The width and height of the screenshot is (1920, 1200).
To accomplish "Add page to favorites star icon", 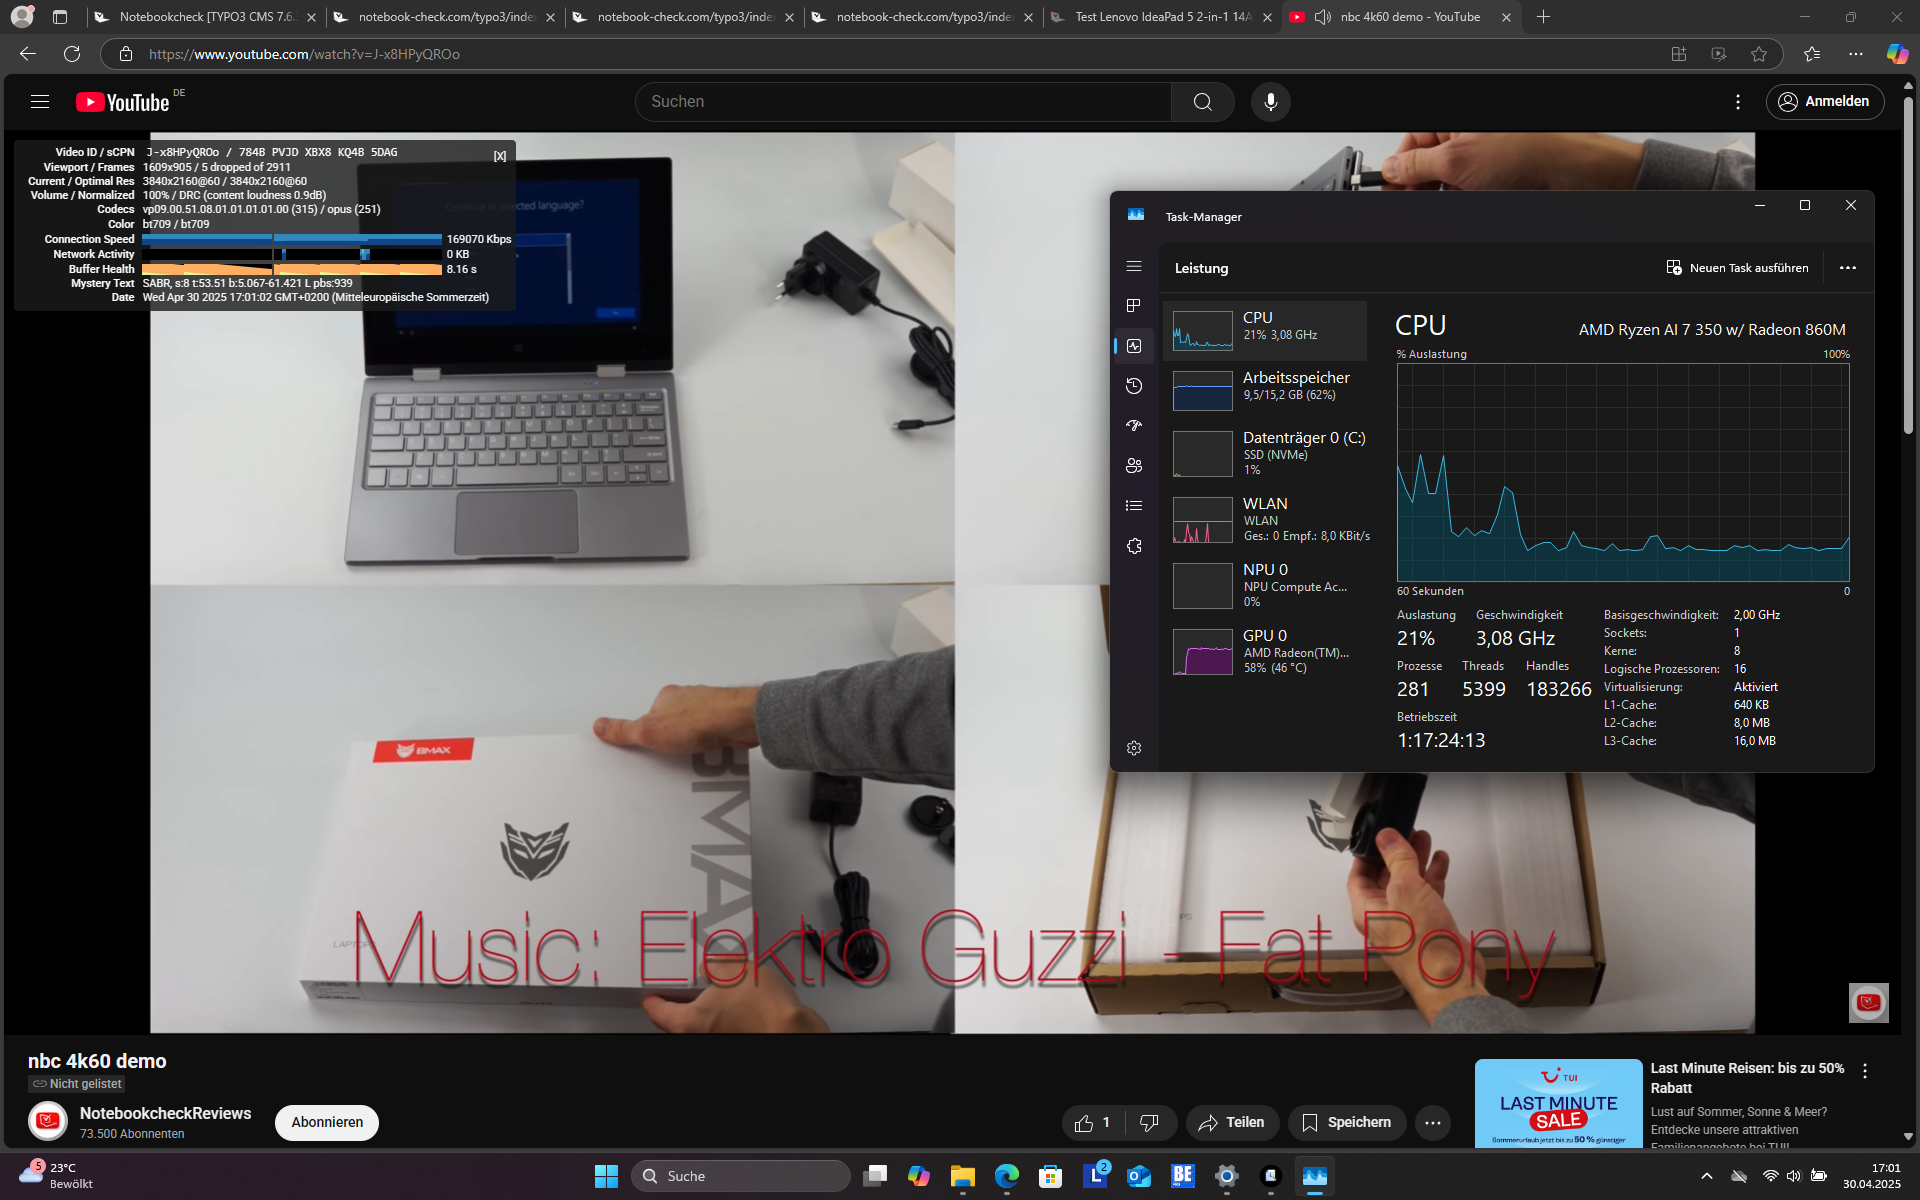I will click(x=1759, y=54).
